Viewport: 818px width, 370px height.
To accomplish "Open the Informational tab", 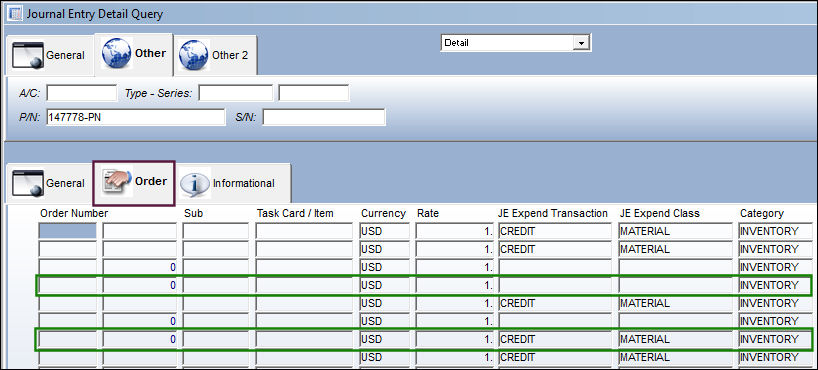I will [x=233, y=183].
